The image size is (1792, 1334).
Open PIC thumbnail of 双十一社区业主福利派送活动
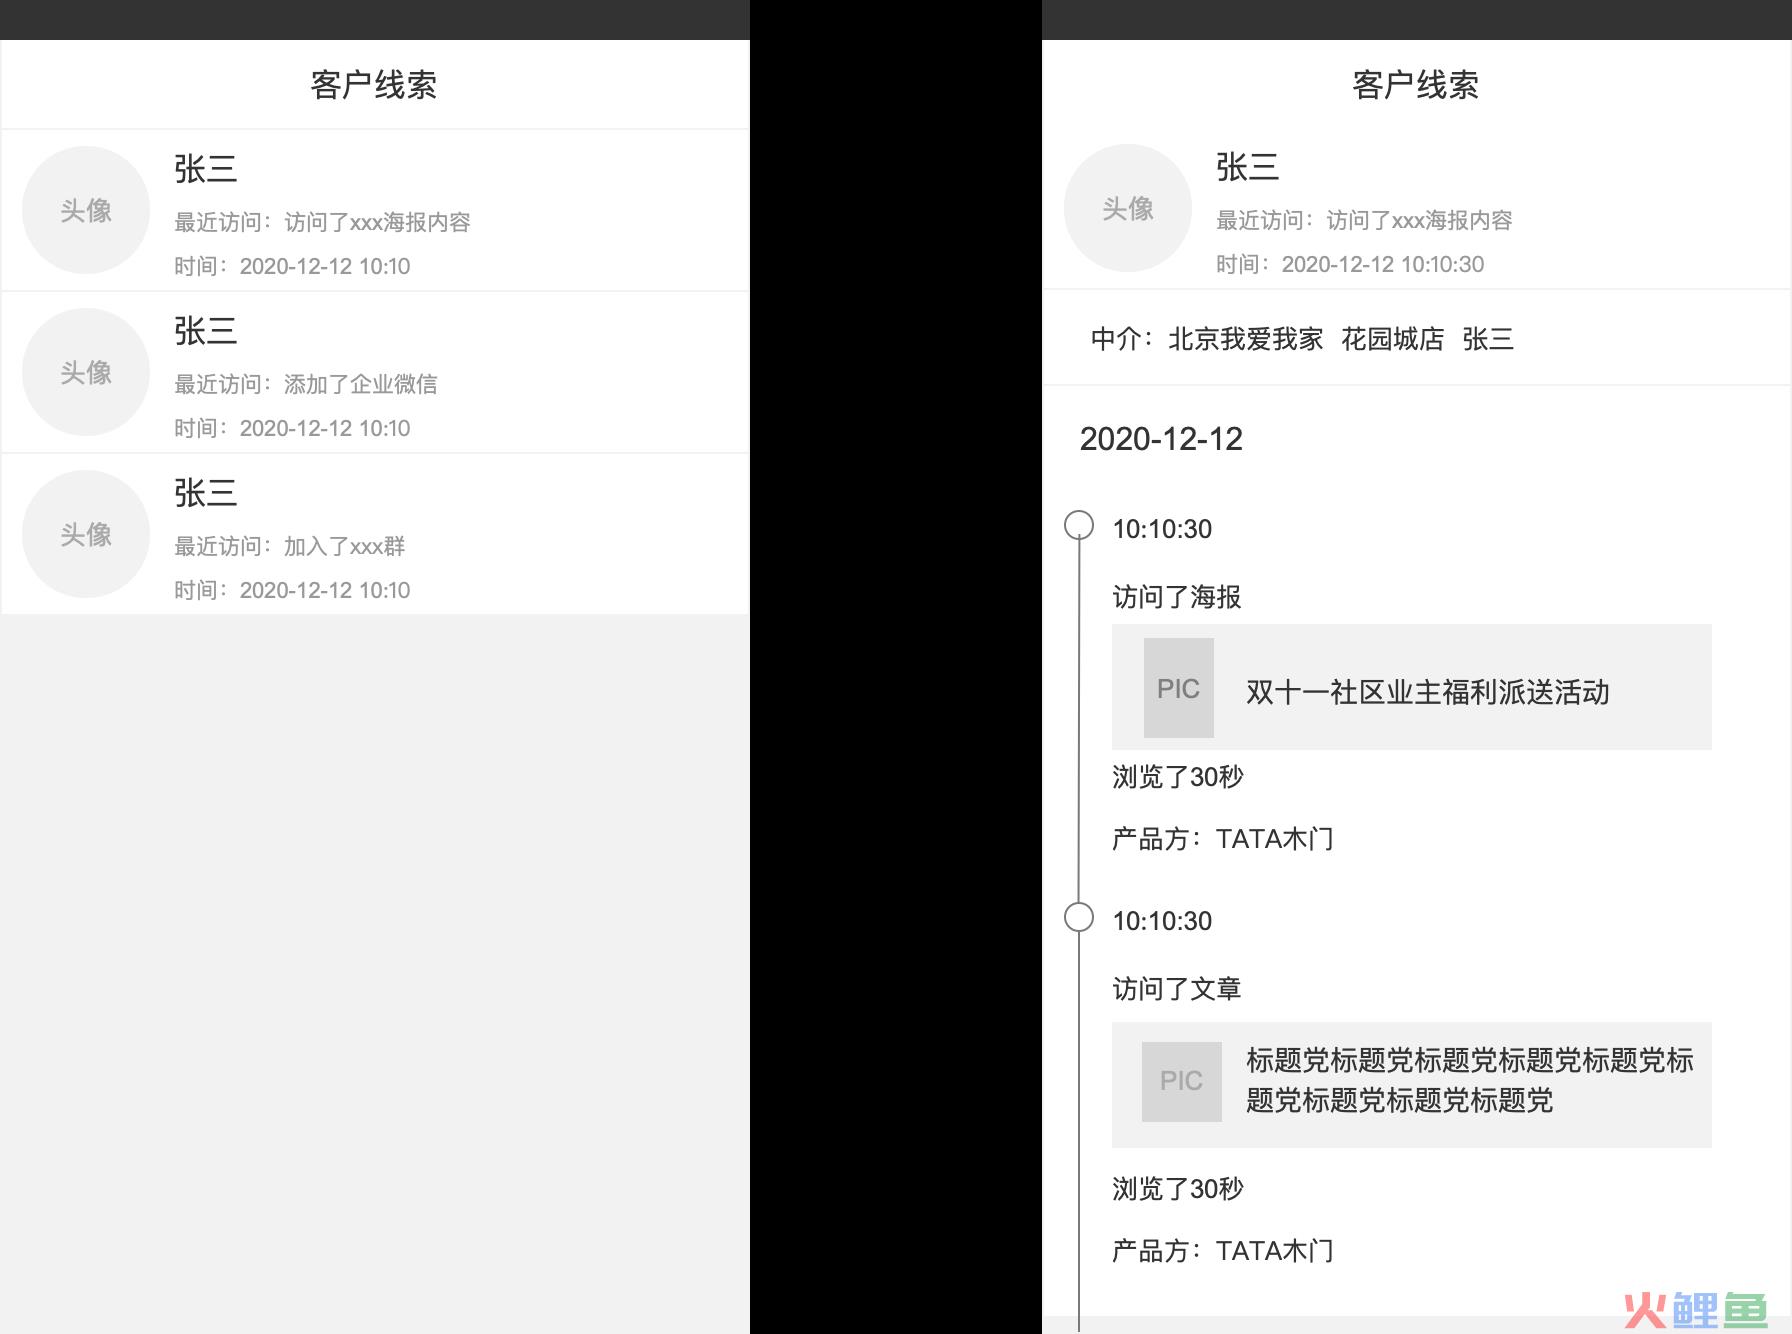[1179, 688]
